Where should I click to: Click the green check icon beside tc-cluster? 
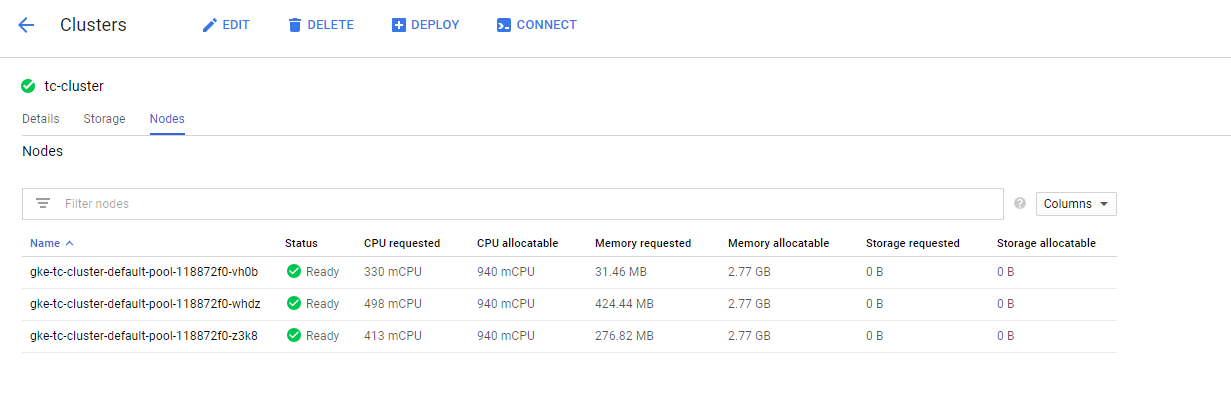[28, 86]
